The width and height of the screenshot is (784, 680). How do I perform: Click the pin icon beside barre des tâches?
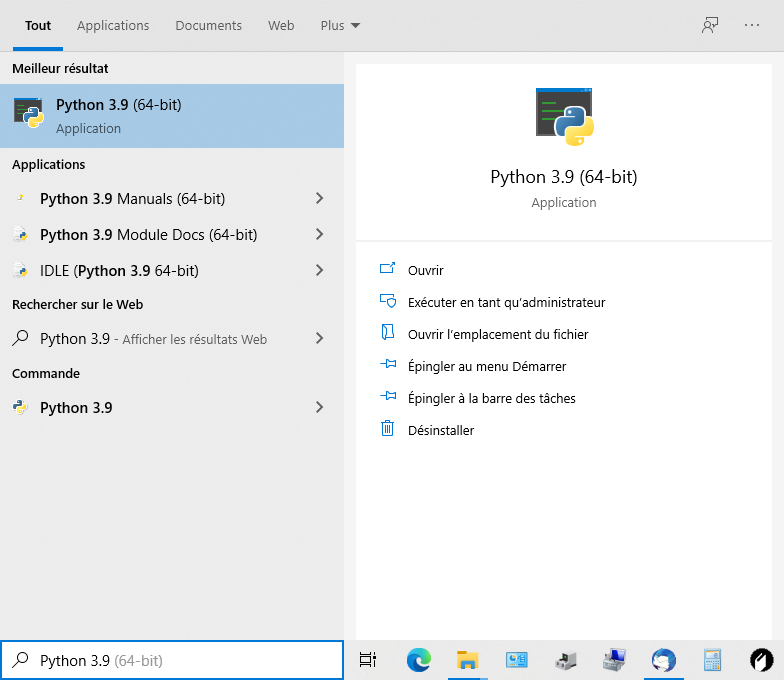tap(388, 396)
